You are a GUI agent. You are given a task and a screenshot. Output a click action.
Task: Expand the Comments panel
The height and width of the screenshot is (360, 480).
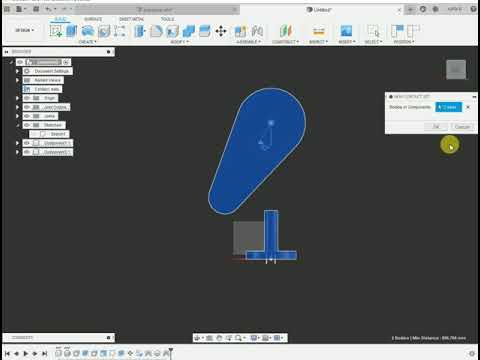[x=108, y=338]
